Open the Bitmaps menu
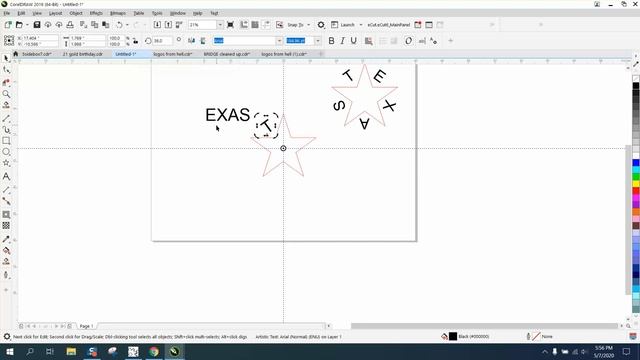The image size is (640, 360). pos(118,13)
